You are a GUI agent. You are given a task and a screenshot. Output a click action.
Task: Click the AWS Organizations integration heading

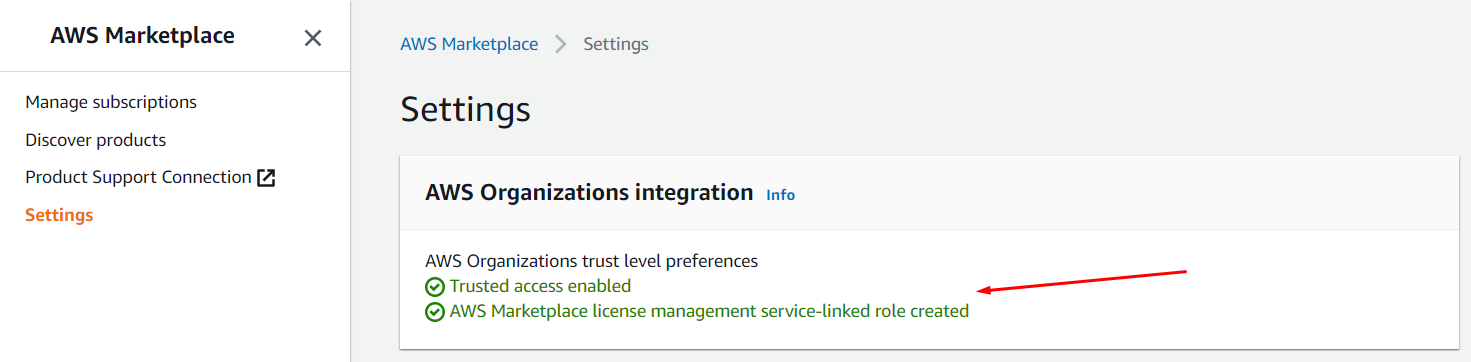click(589, 192)
